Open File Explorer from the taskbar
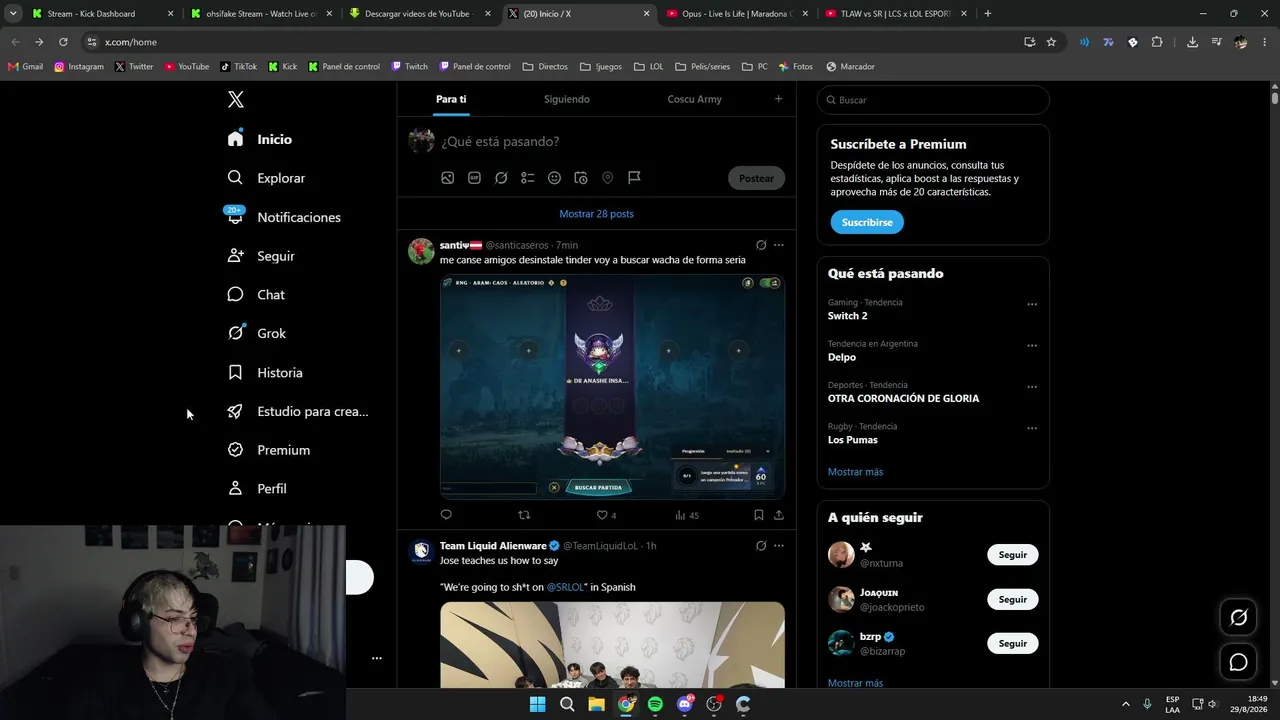The width and height of the screenshot is (1280, 720). pyautogui.click(x=596, y=704)
